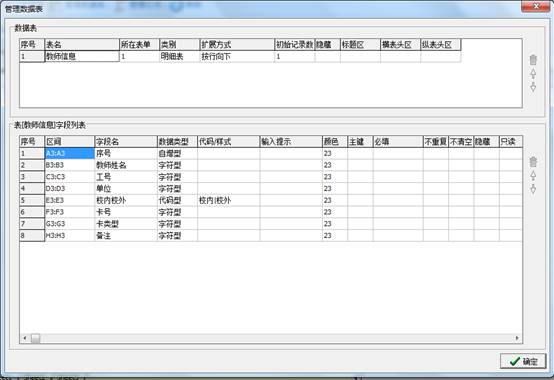Click the horizontal scrollbar right arrow
The width and height of the screenshot is (554, 380).
coord(517,338)
